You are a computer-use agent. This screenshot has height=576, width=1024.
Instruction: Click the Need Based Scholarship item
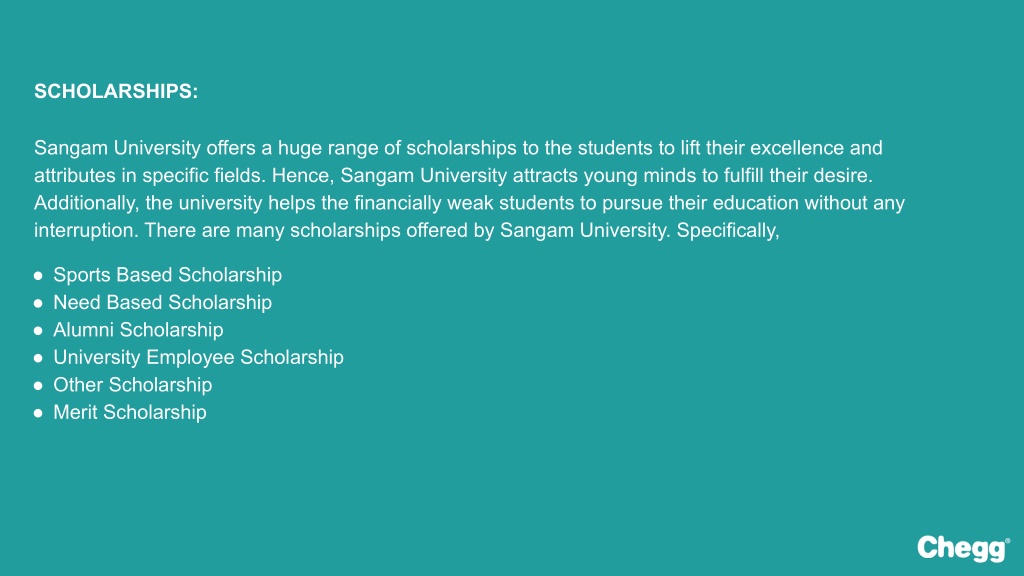coord(163,302)
